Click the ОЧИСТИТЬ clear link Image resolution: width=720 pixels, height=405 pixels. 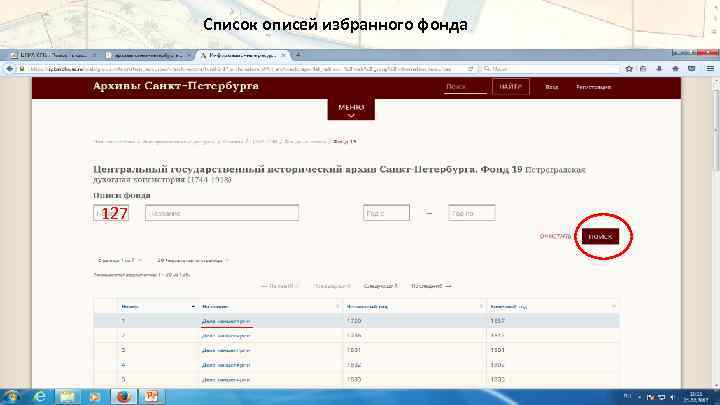555,236
